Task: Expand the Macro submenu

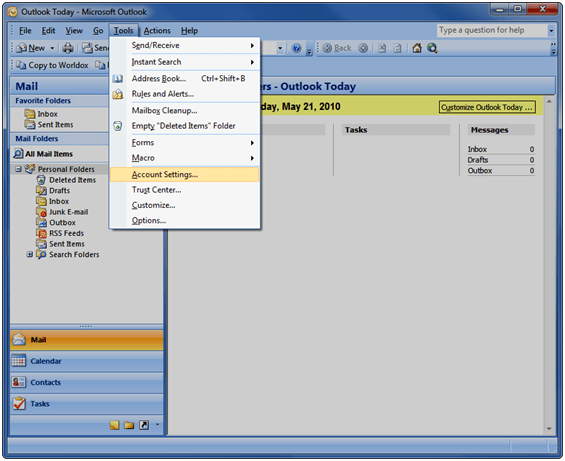Action: pos(184,158)
